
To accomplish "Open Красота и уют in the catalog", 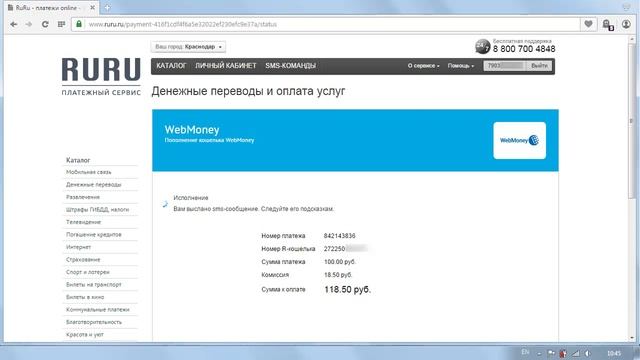I will (84, 335).
